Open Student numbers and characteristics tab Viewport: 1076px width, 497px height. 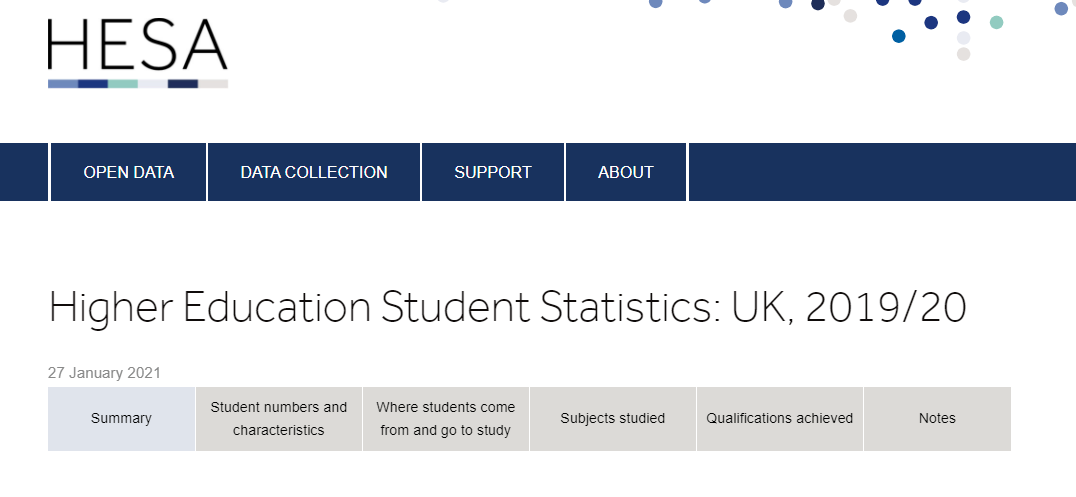coord(279,419)
